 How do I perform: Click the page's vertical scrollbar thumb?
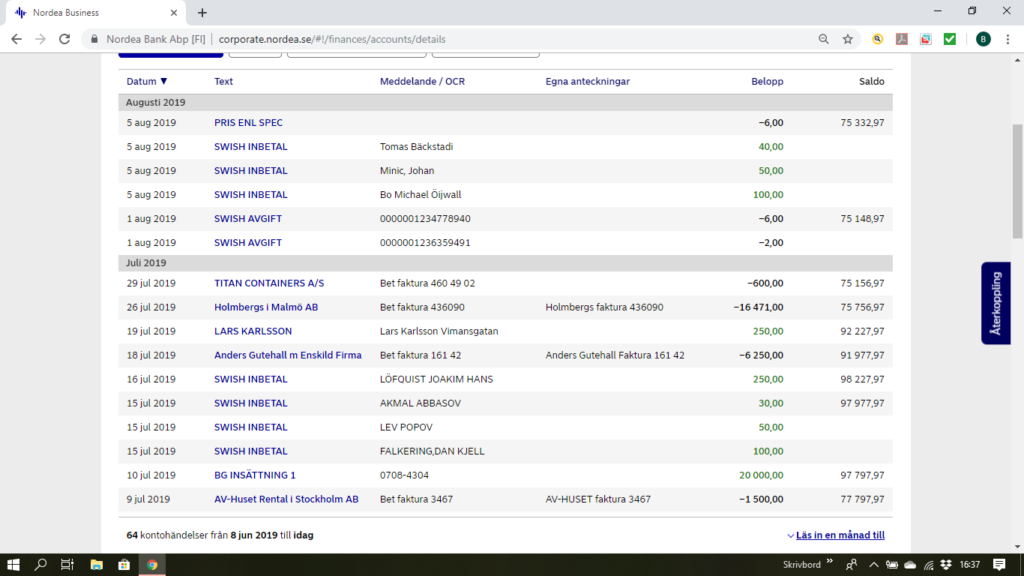(1017, 181)
